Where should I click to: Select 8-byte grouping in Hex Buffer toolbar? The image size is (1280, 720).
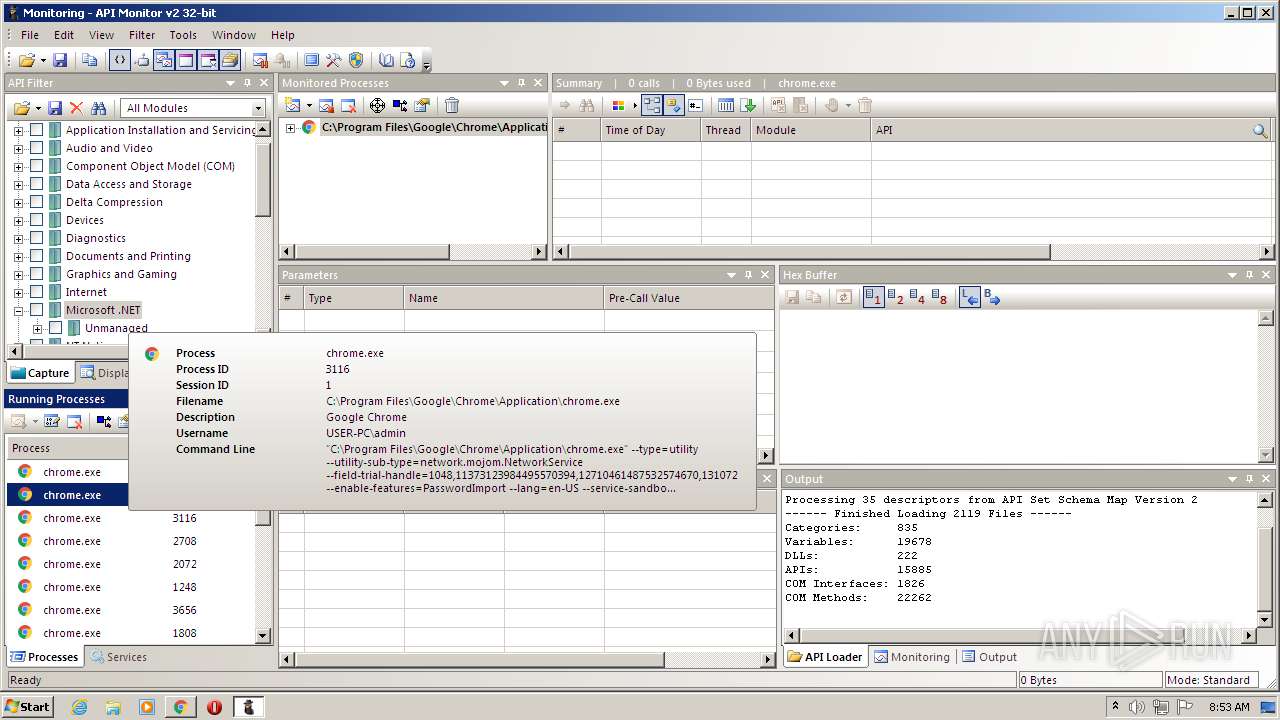939,297
